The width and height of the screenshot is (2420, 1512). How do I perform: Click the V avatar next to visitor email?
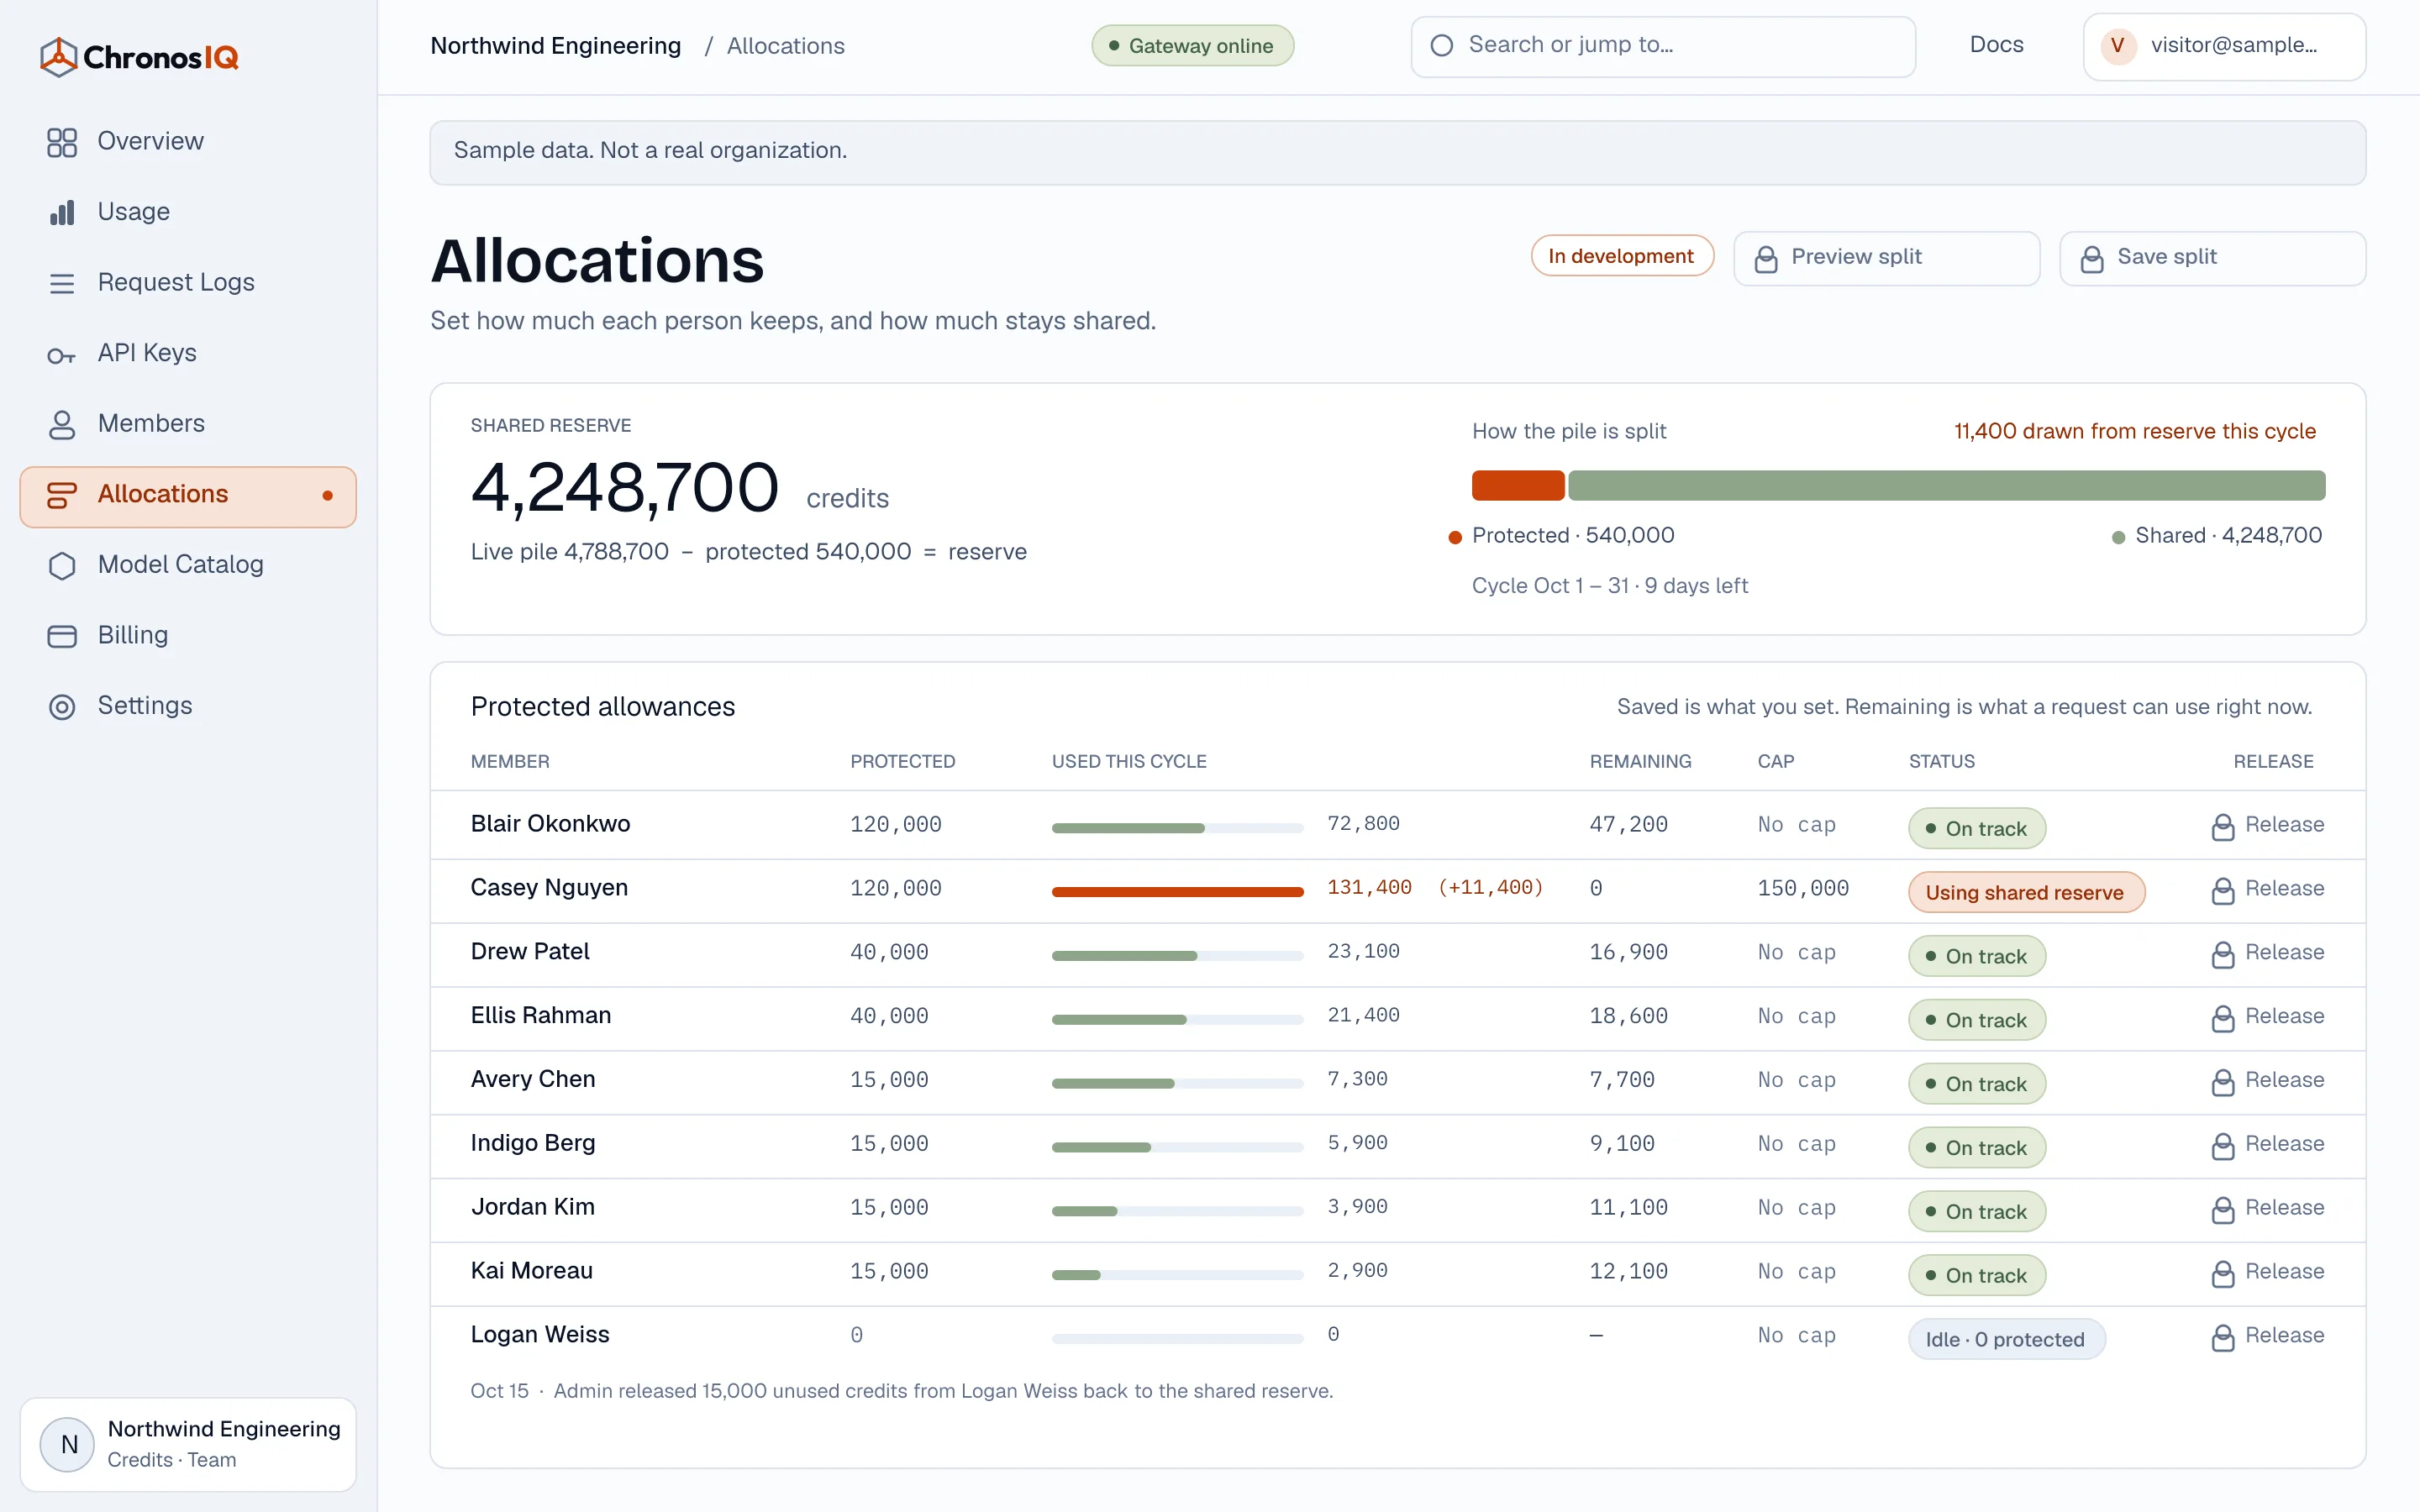pos(2117,45)
